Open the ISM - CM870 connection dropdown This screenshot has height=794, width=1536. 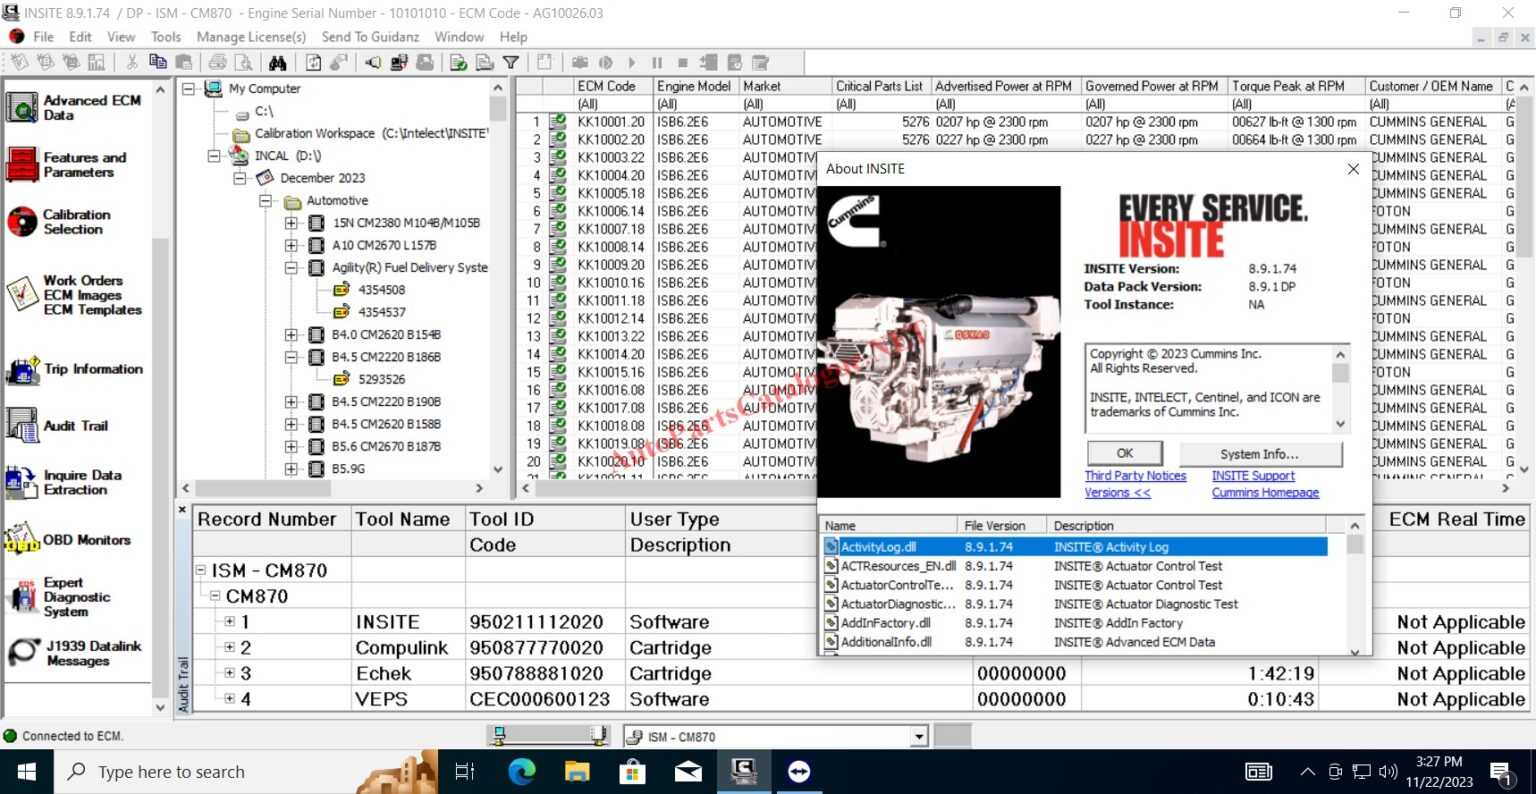919,737
